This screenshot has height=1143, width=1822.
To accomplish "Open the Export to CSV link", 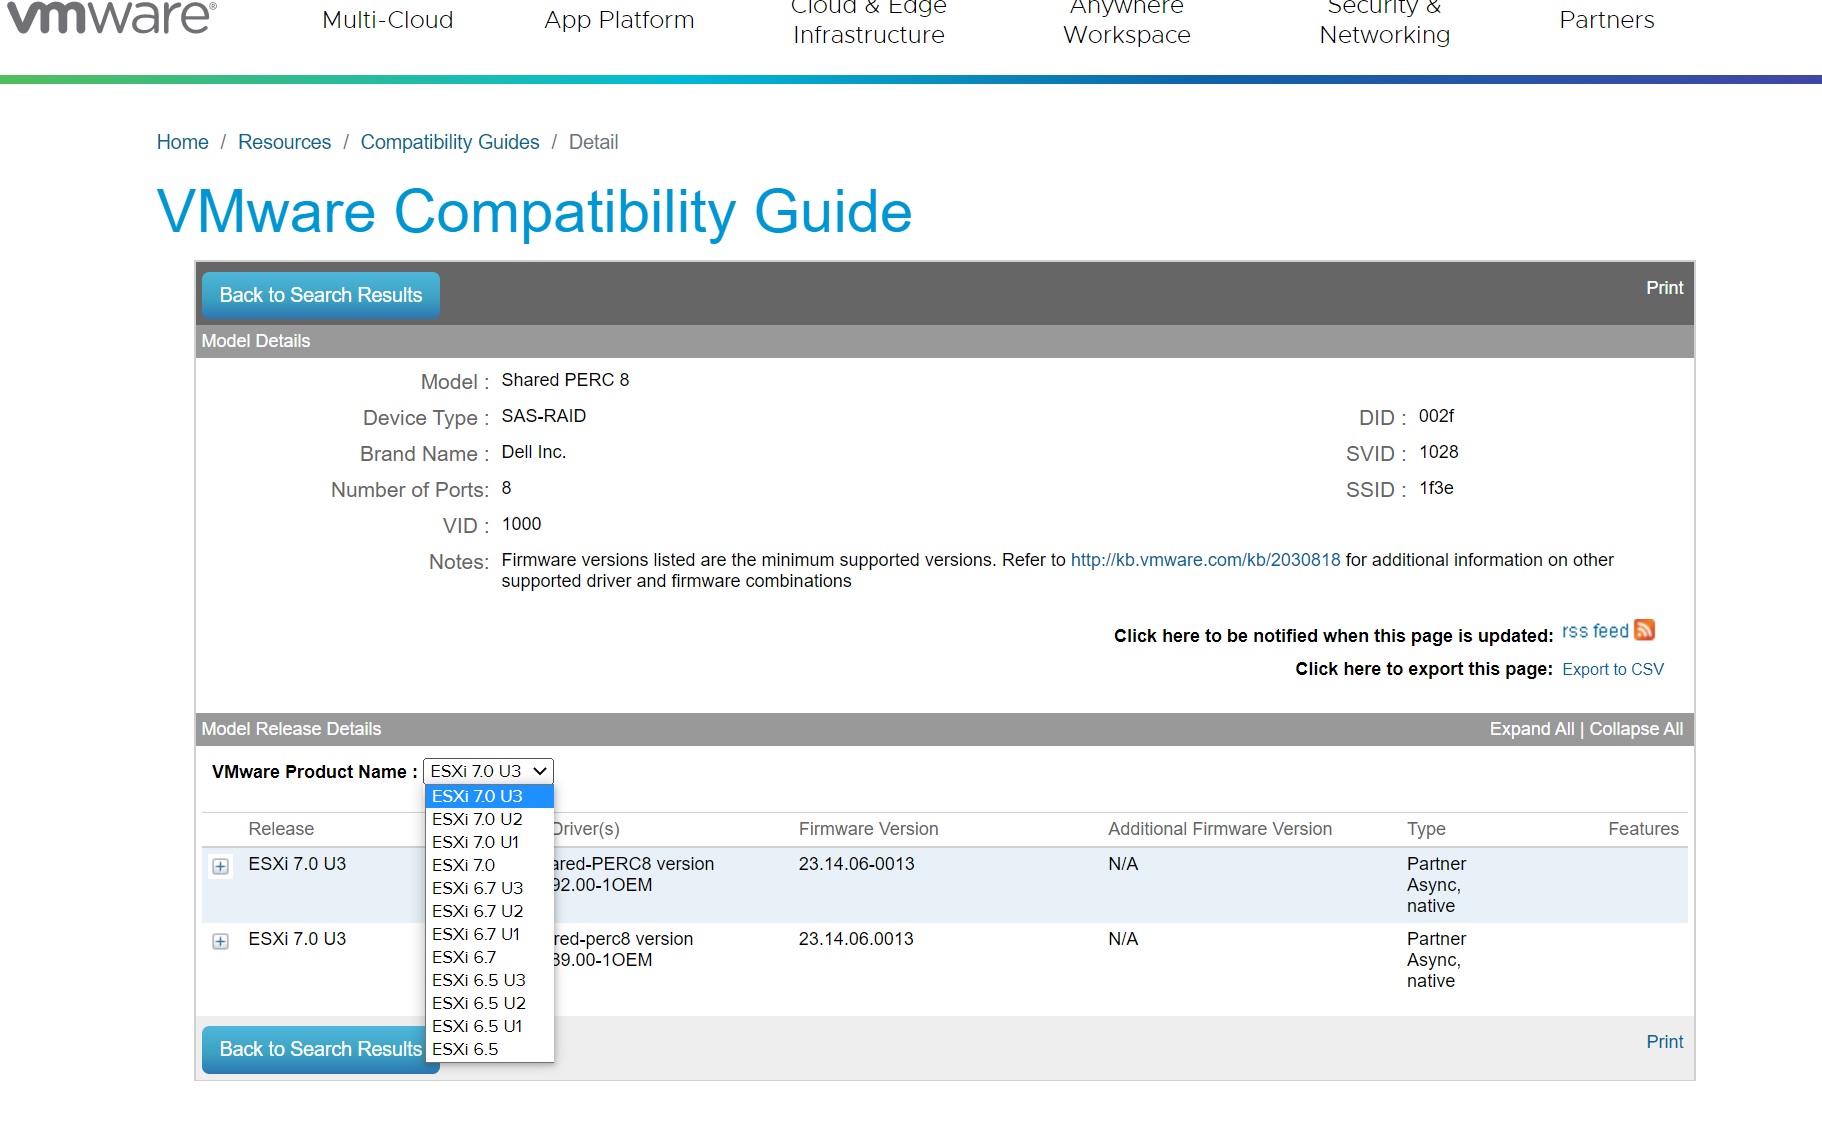I will pyautogui.click(x=1612, y=669).
